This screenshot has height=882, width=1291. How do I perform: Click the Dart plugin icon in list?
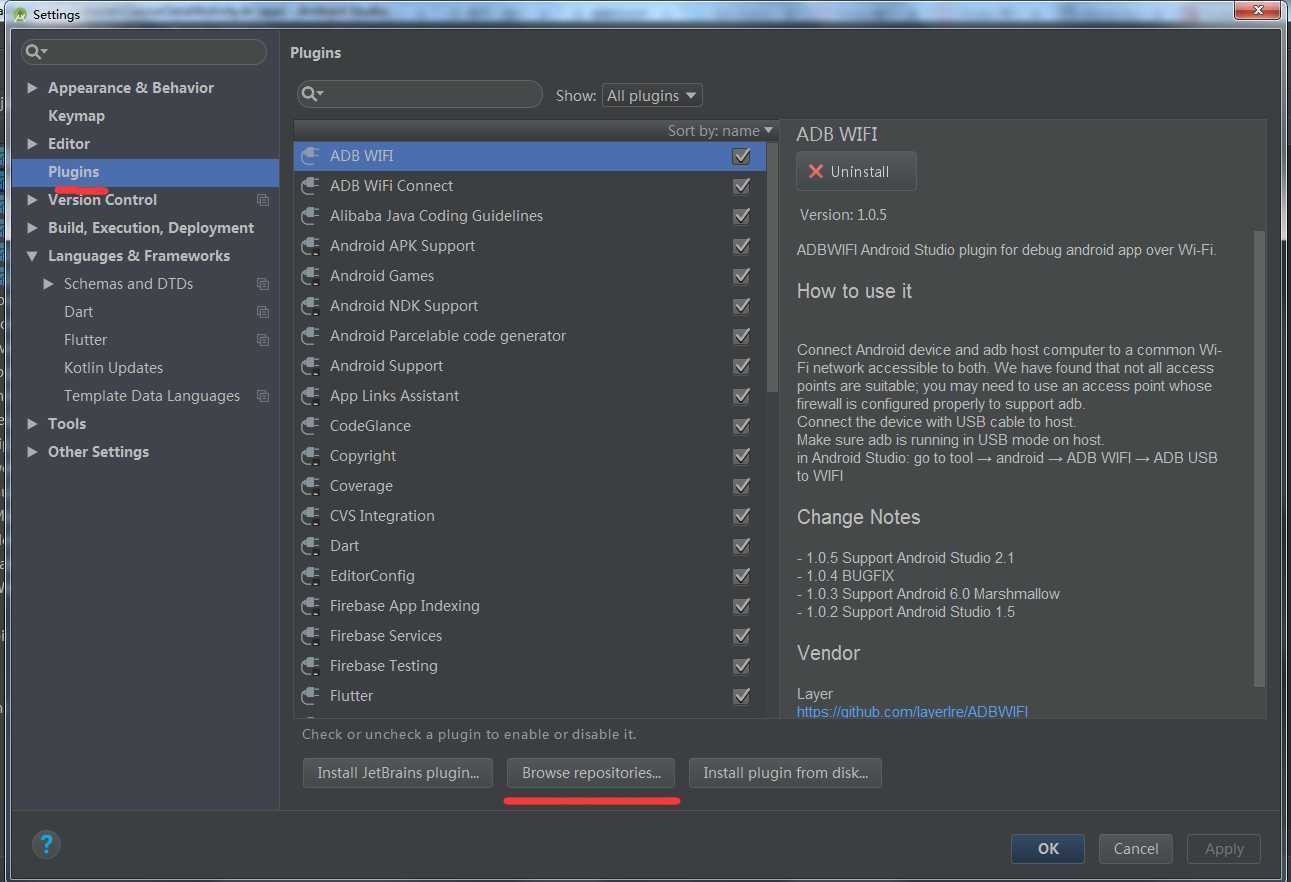(311, 546)
